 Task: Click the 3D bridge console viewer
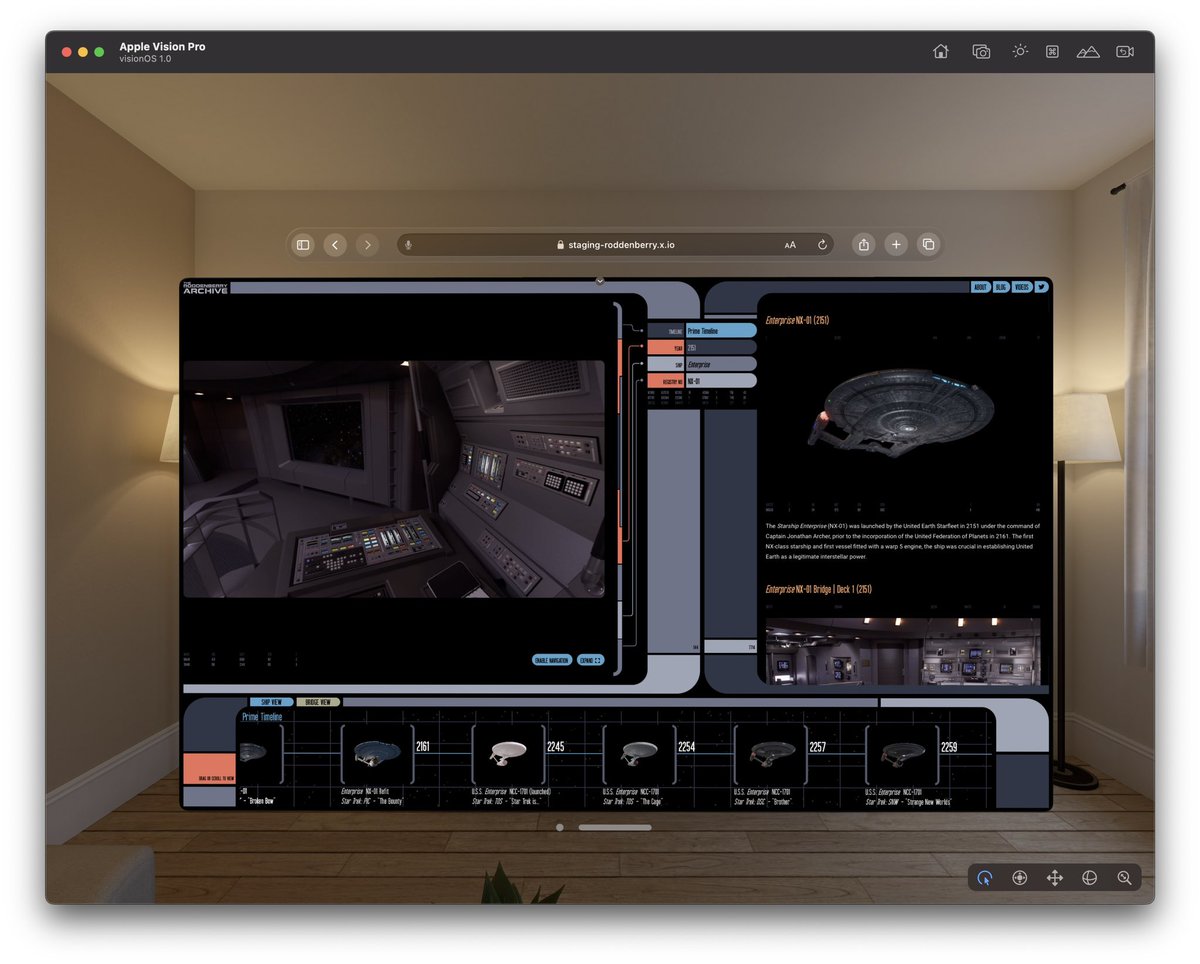coord(394,479)
